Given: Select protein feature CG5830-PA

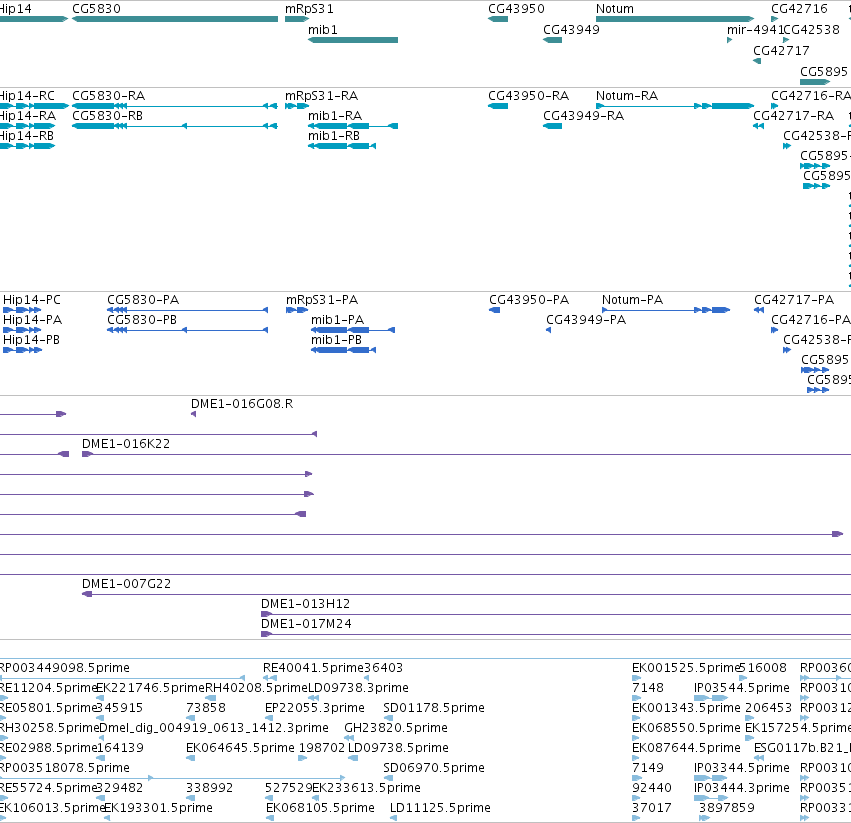Looking at the screenshot, I should pos(187,310).
